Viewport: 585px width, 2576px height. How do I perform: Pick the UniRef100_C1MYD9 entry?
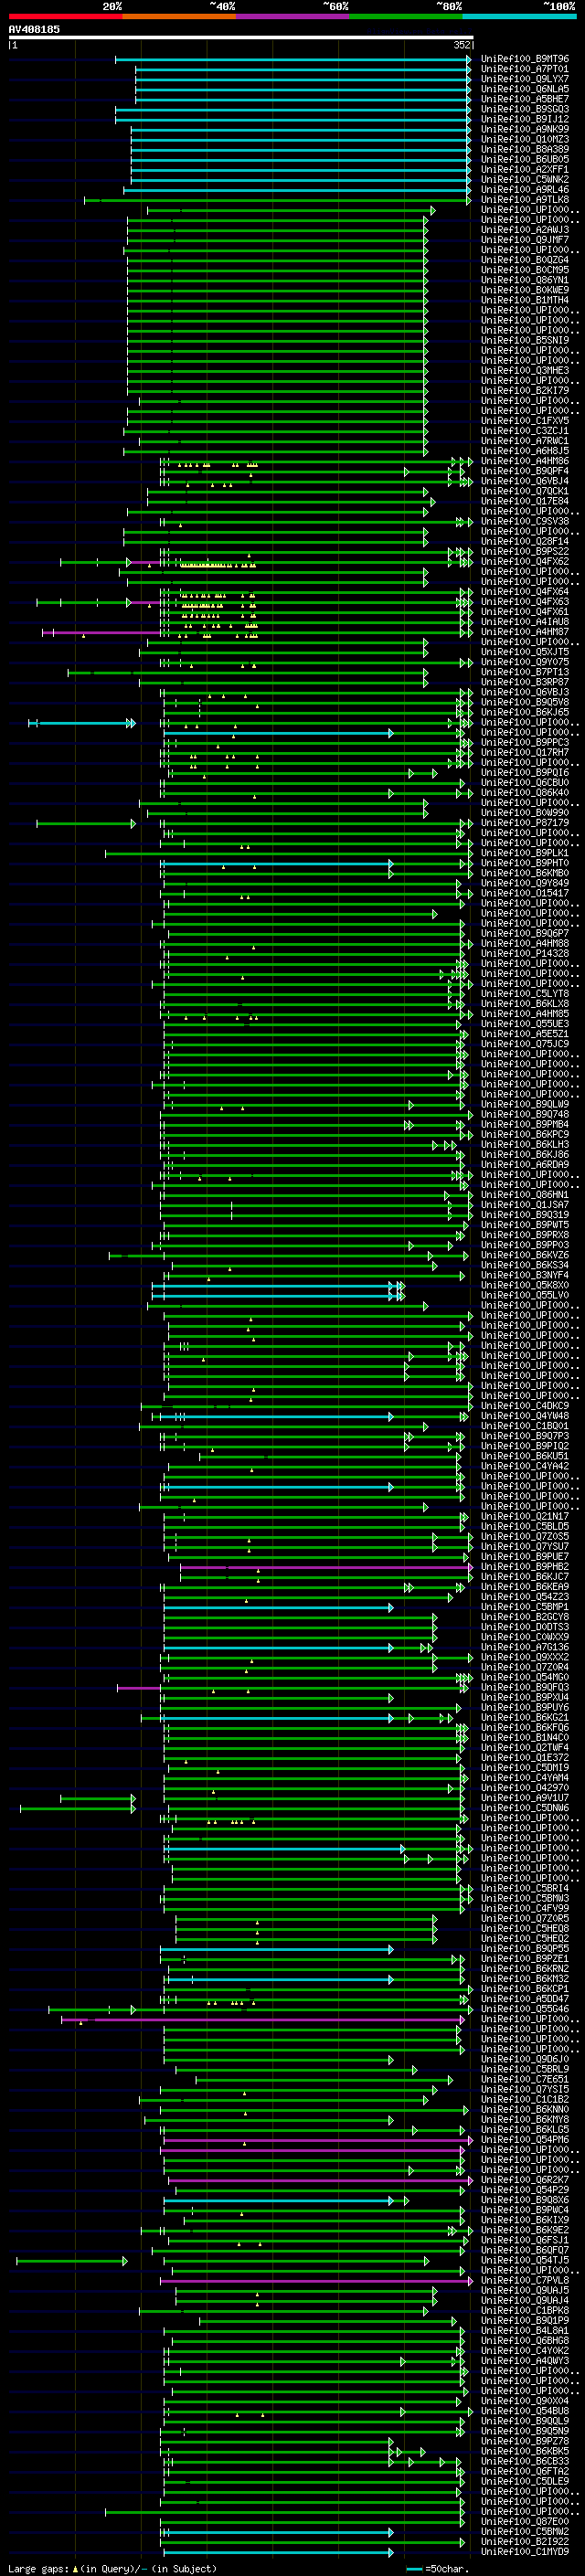pos(524,2552)
